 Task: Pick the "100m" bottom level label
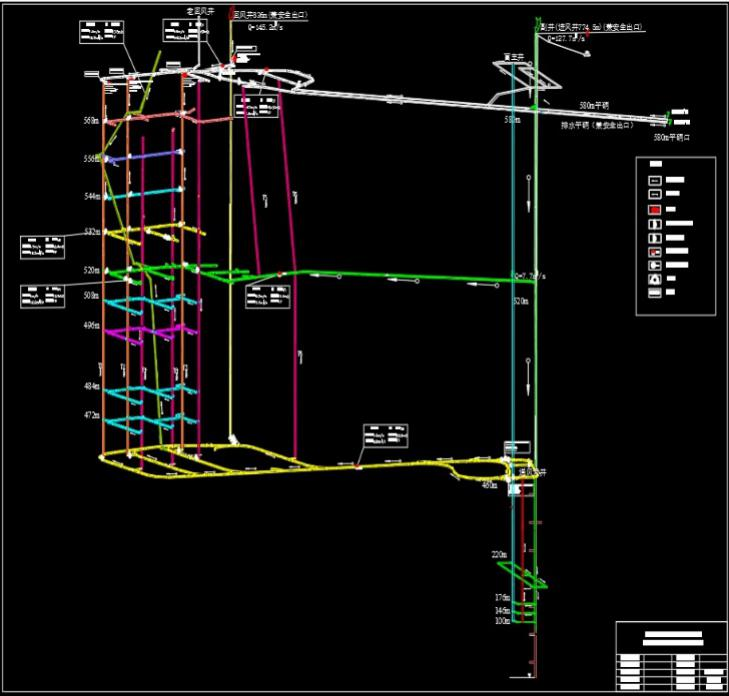tap(502, 620)
